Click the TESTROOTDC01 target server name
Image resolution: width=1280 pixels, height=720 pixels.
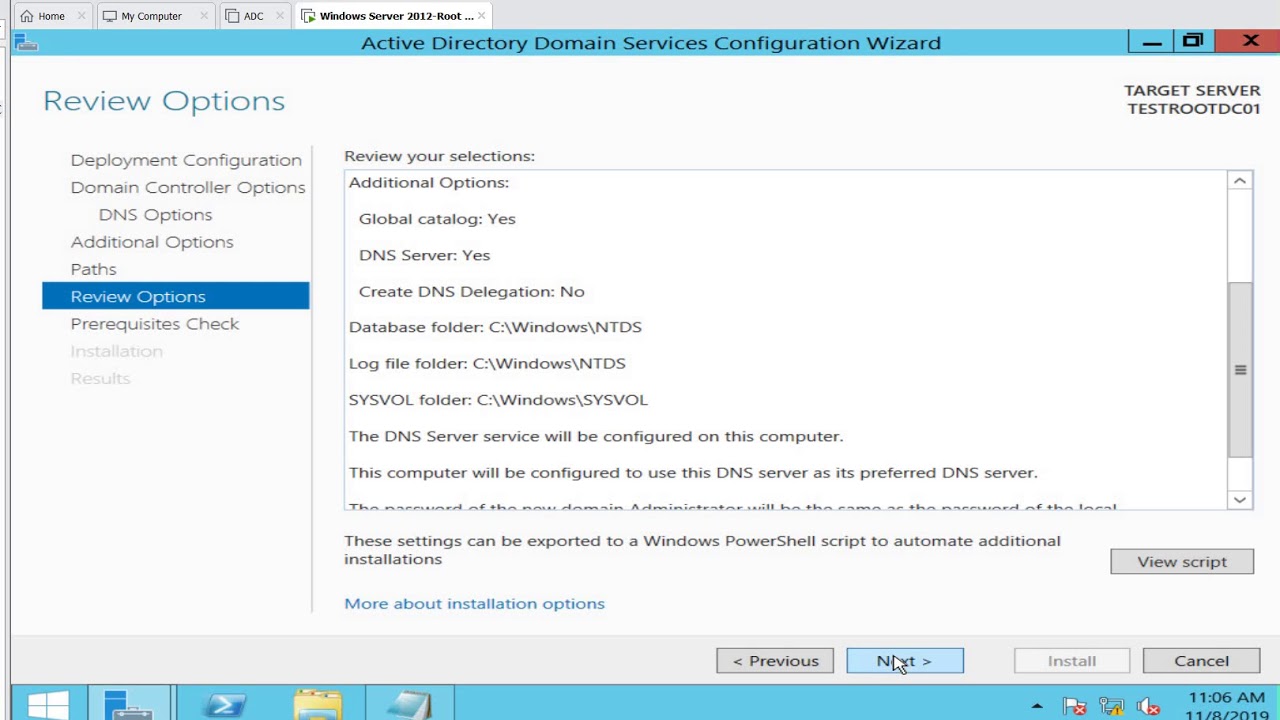click(1194, 109)
